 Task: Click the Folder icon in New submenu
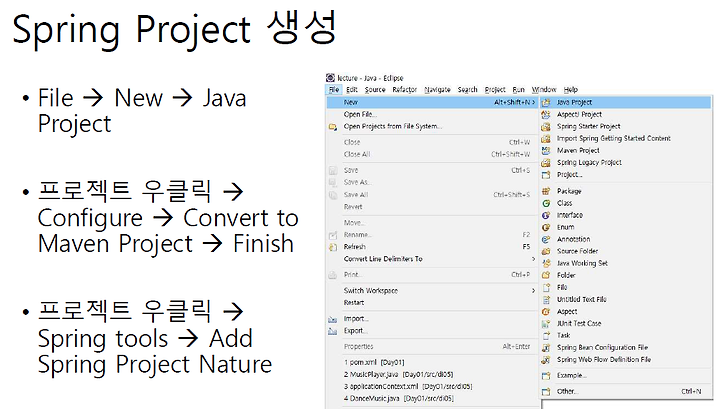546,275
